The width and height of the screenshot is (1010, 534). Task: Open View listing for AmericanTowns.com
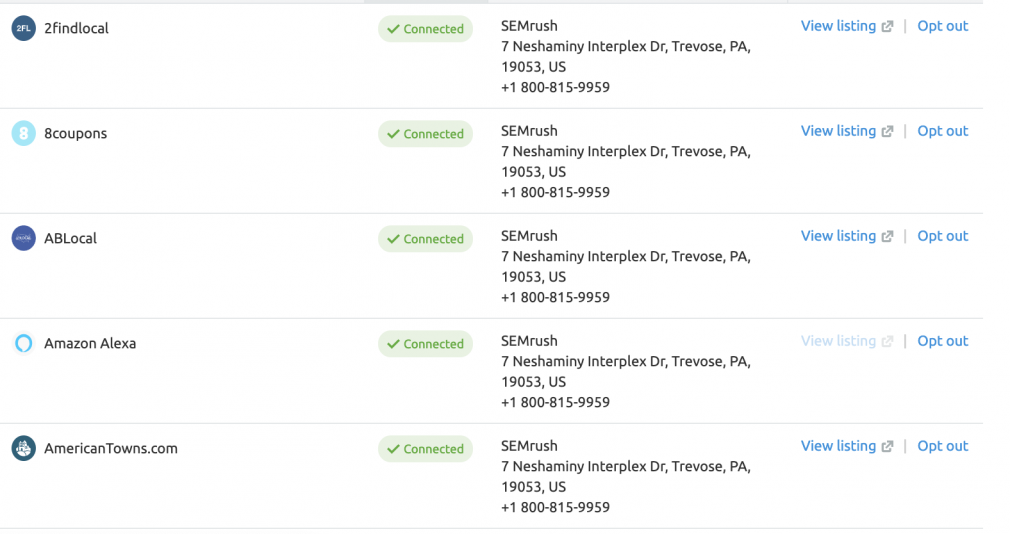point(838,446)
